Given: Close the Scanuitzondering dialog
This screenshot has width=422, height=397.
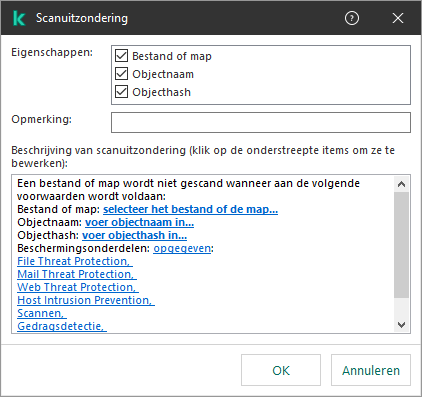Looking at the screenshot, I should point(398,18).
